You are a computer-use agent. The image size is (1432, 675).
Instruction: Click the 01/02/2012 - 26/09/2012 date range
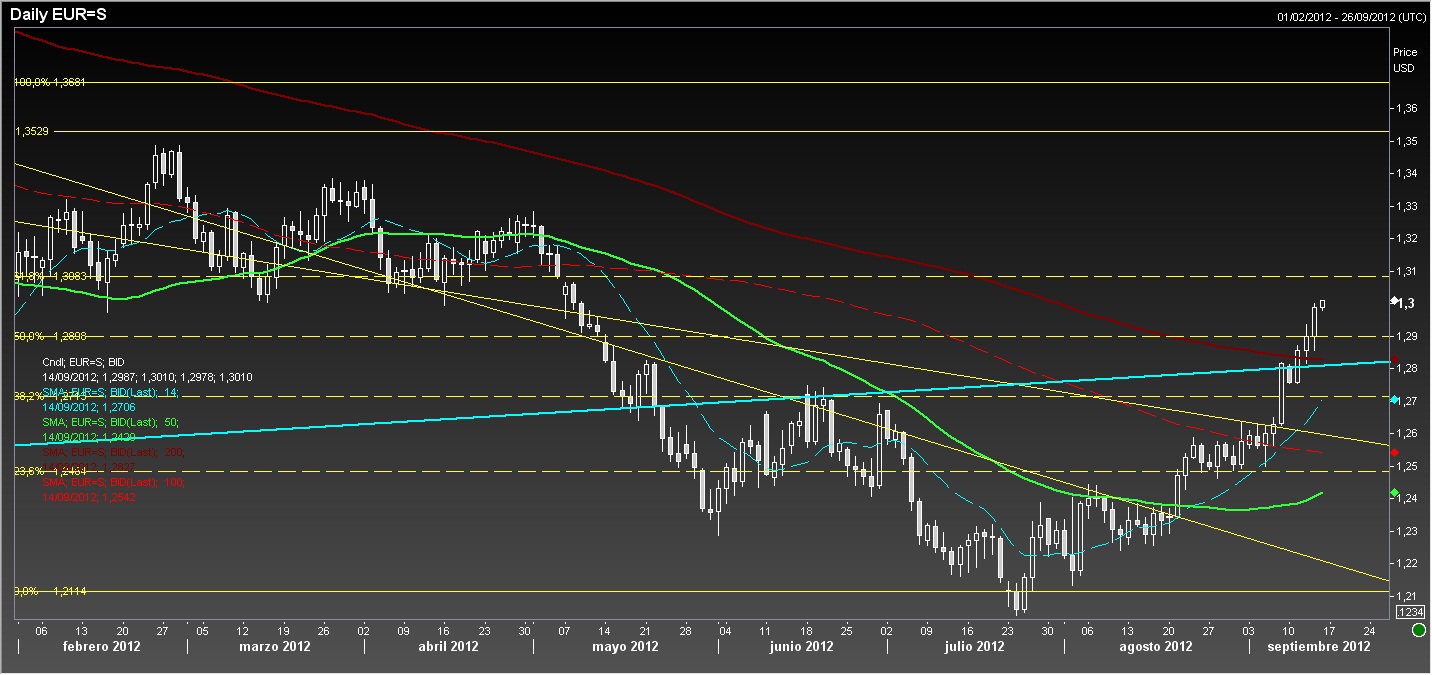coord(1351,17)
